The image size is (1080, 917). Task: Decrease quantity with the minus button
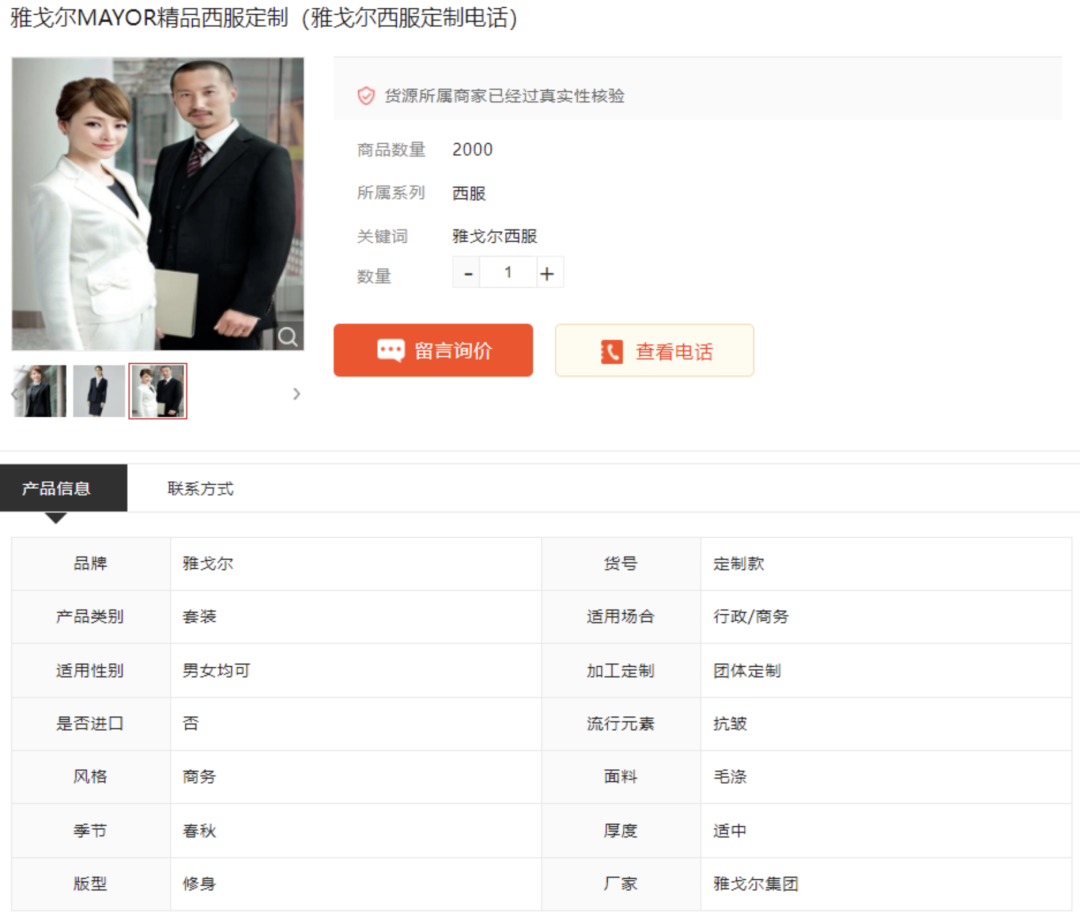tap(466, 272)
